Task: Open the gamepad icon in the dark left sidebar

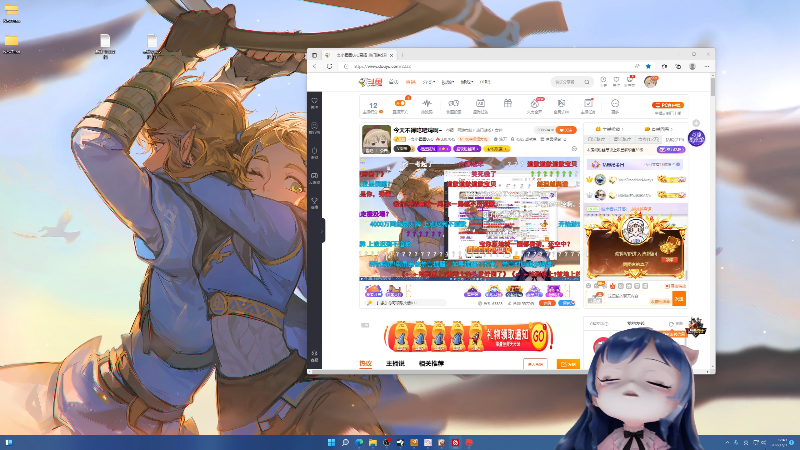Action: pyautogui.click(x=315, y=178)
